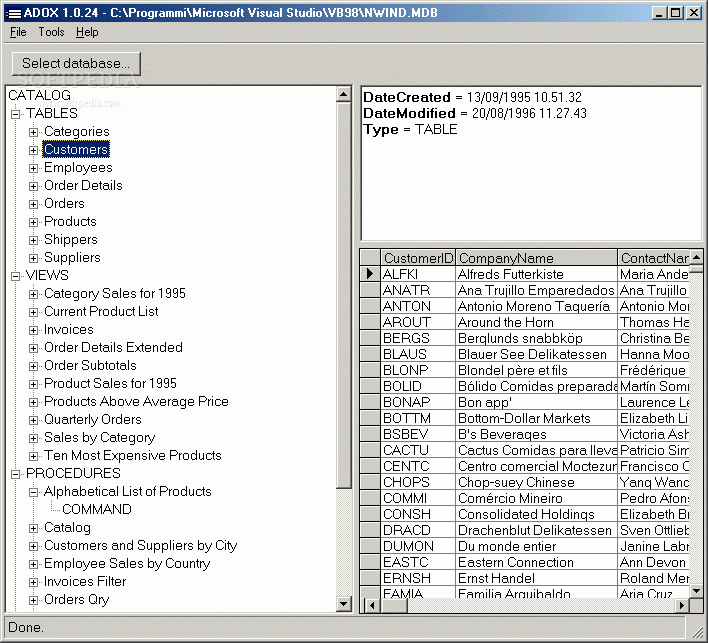This screenshot has height=643, width=708.
Task: Click the grid horizontal scrollbar thumb
Action: point(393,606)
